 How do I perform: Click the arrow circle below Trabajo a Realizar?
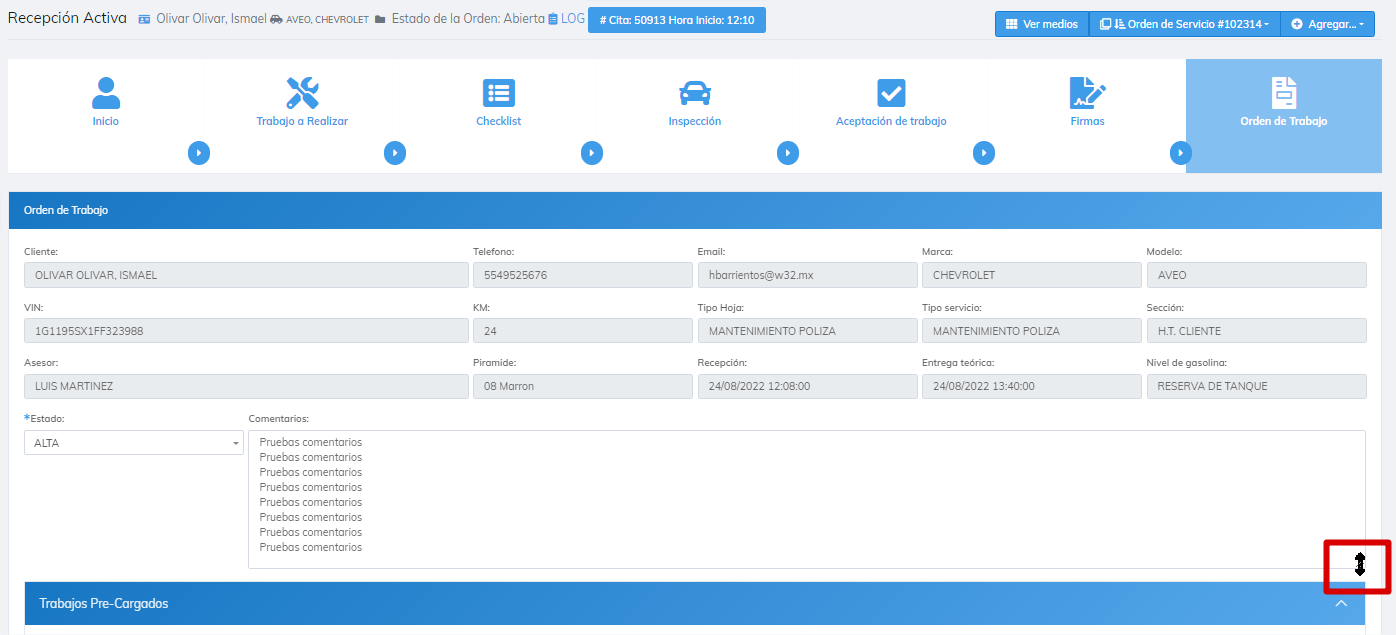coord(395,153)
